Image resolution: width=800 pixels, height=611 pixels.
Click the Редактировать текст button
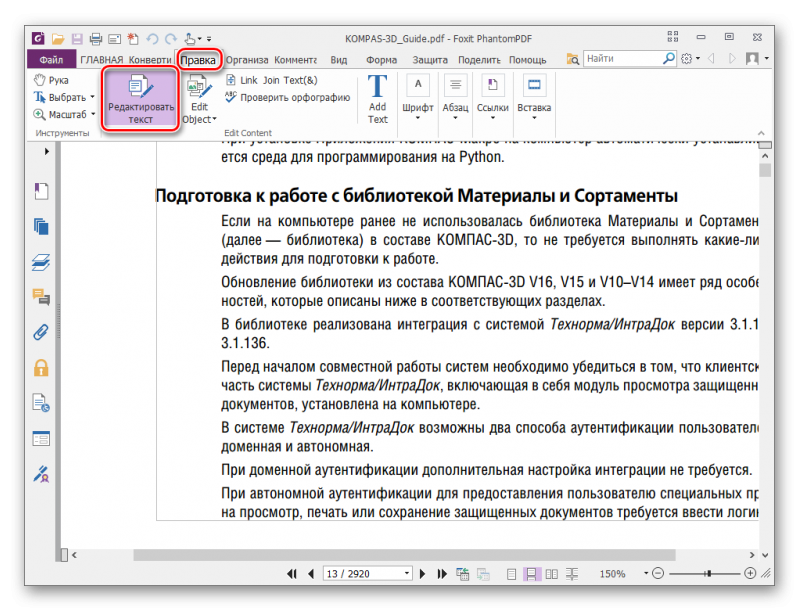(141, 100)
